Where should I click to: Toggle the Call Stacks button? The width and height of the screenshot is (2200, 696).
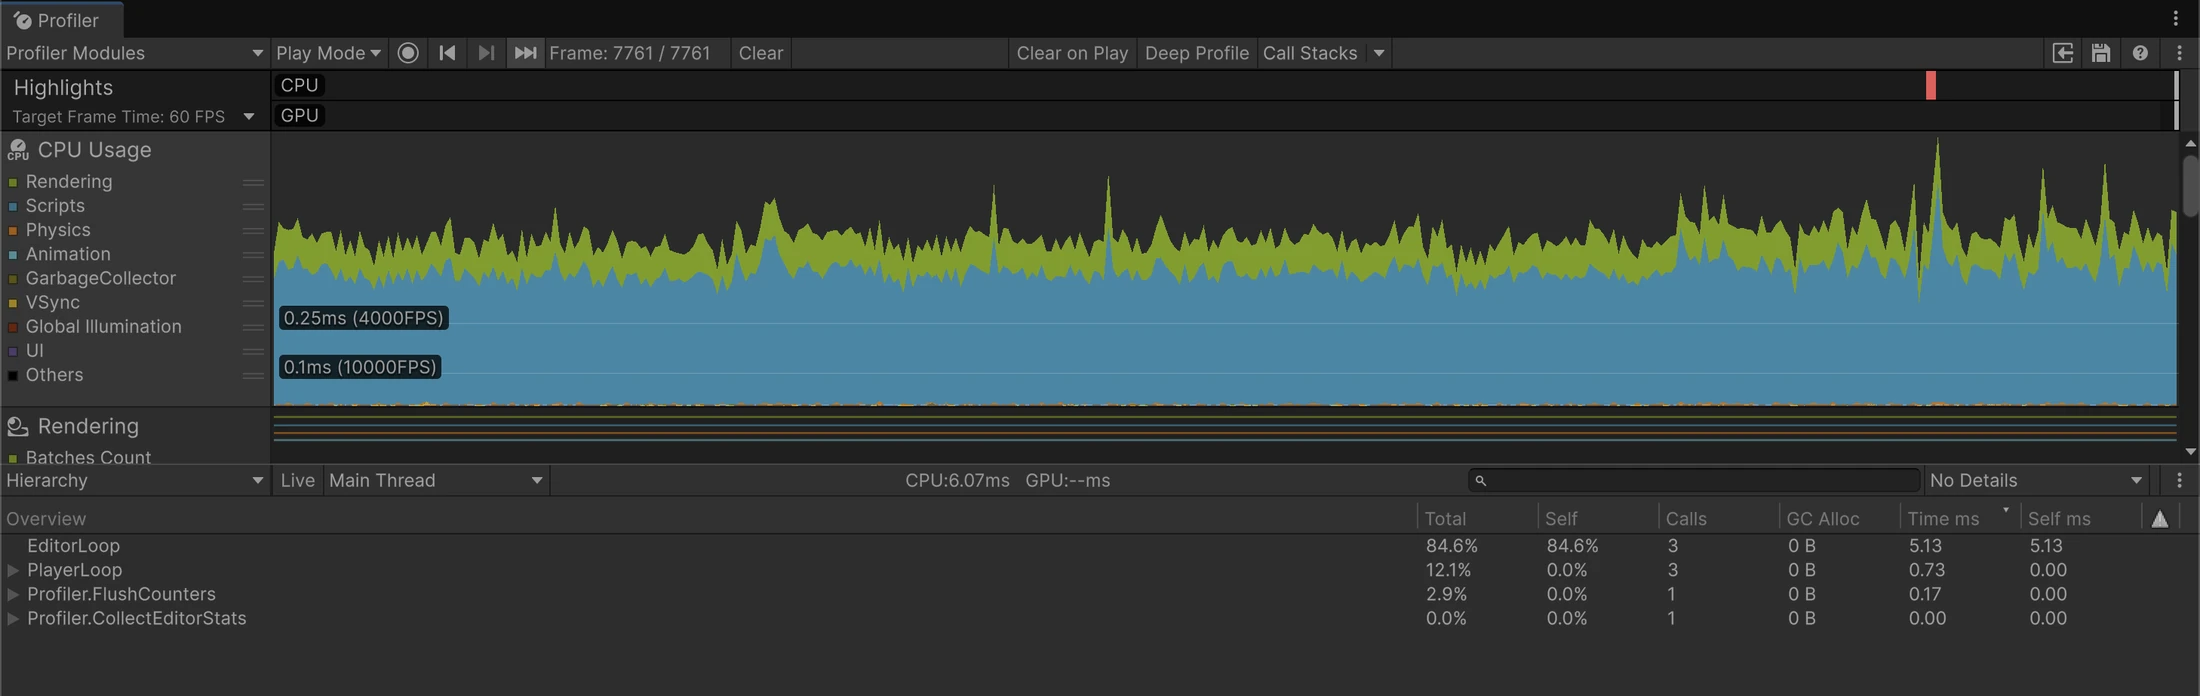tap(1310, 53)
